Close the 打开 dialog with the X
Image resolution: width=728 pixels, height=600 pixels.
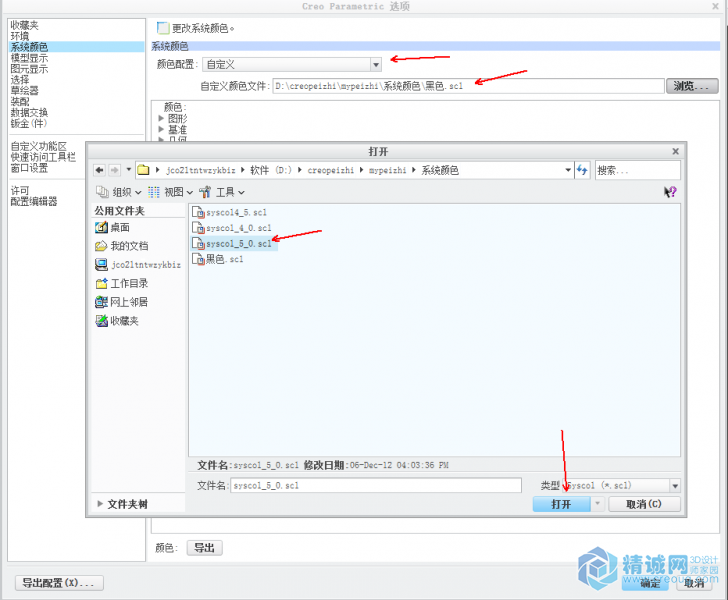[x=676, y=151]
